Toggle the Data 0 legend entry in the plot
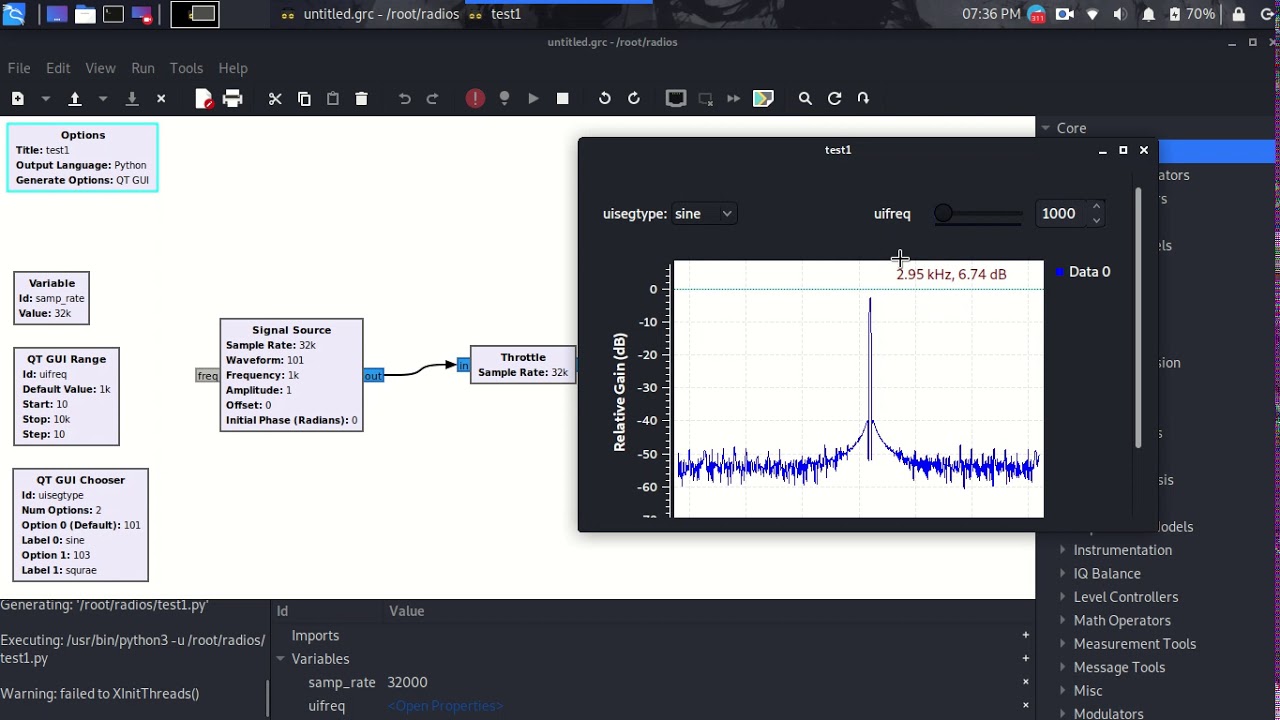 [x=1083, y=272]
